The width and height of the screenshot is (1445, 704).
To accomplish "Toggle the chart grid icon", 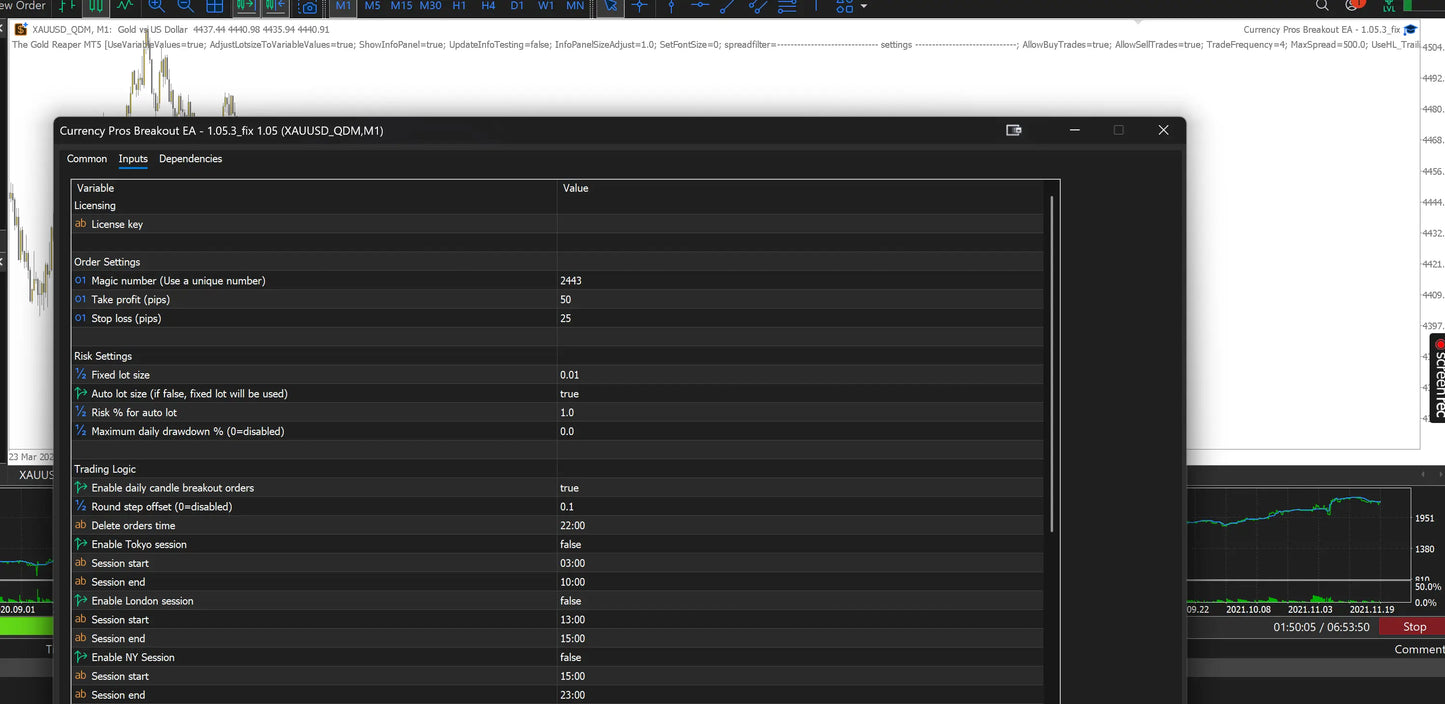I will click(x=215, y=6).
